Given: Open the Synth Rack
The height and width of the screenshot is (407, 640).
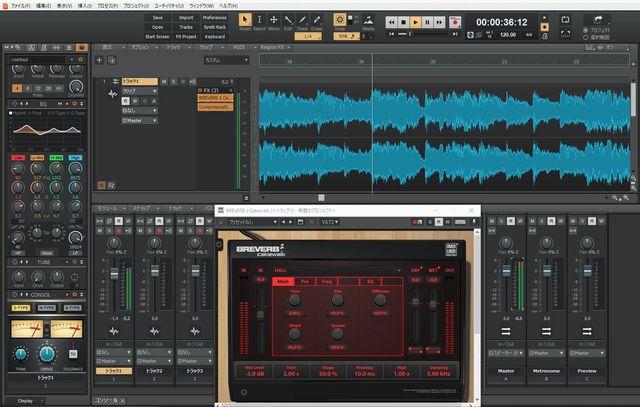Looking at the screenshot, I should coord(215,27).
